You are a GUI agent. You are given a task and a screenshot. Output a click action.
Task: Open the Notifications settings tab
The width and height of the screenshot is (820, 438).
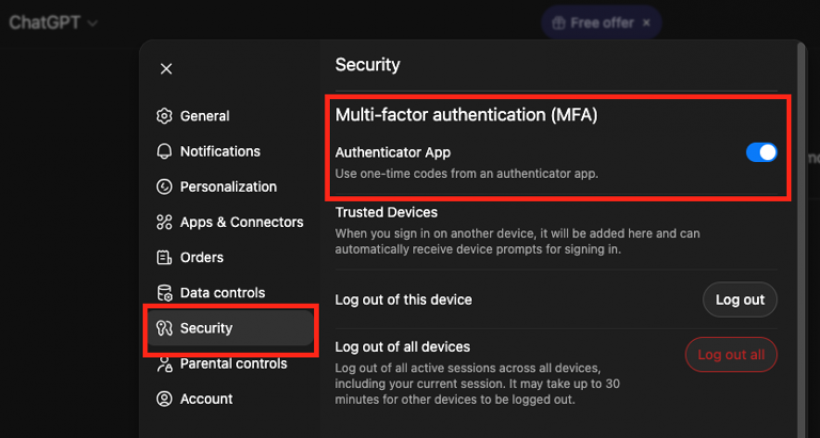coord(220,152)
